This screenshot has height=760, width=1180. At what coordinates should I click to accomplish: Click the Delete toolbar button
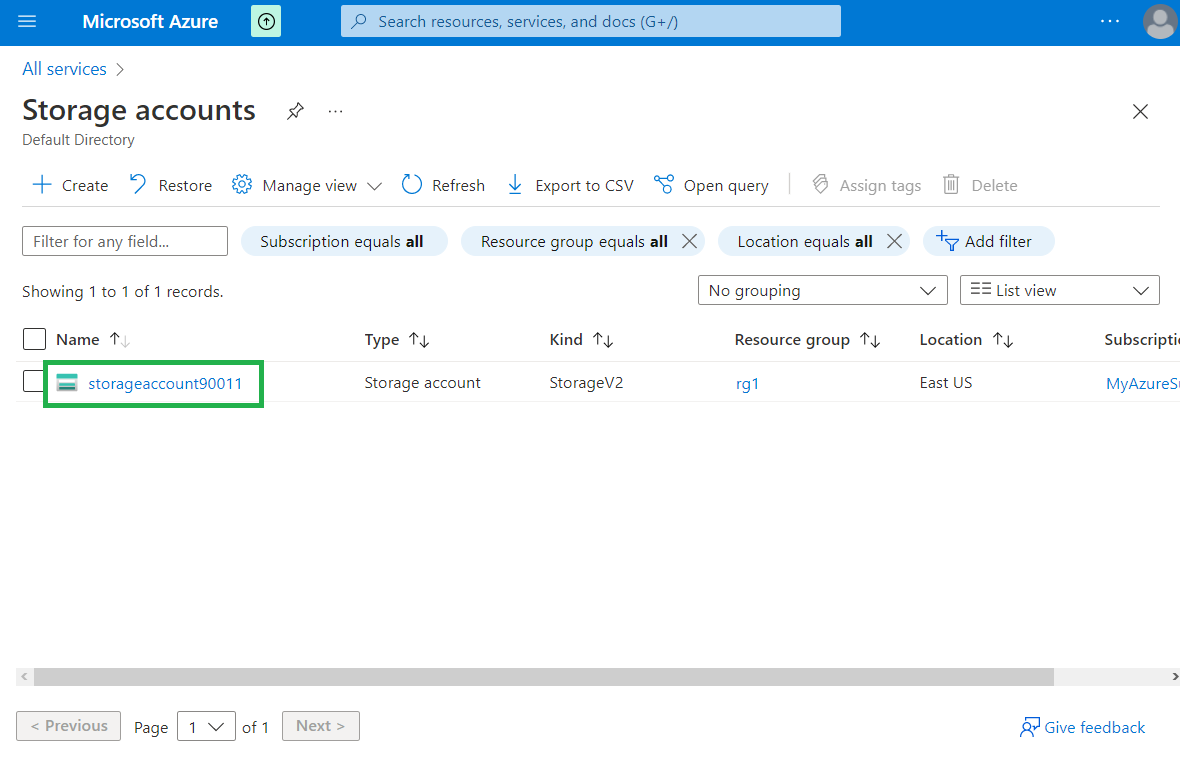[x=980, y=185]
